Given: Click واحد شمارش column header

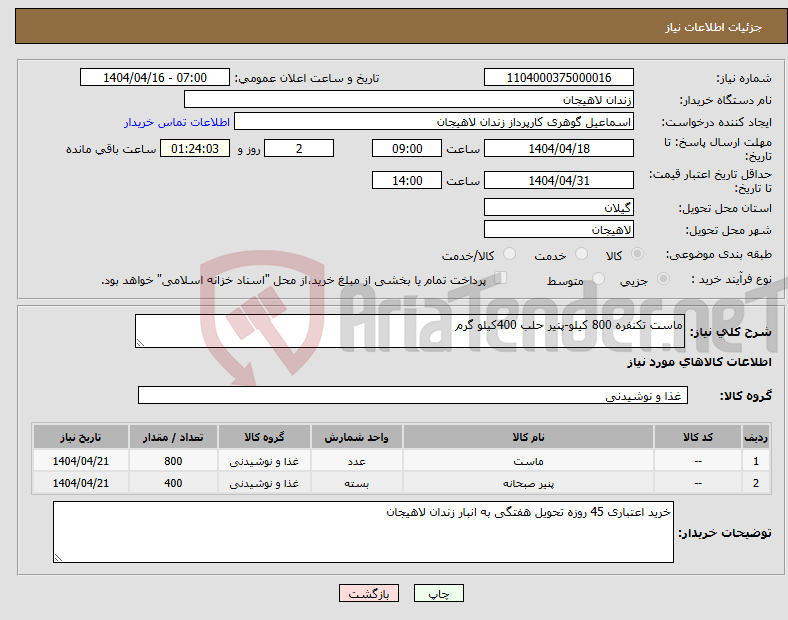Looking at the screenshot, I should tap(356, 437).
